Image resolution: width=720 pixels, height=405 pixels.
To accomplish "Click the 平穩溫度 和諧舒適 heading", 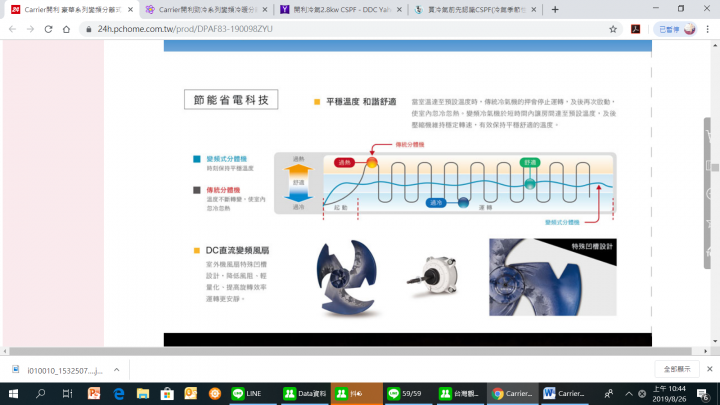I will [x=361, y=102].
